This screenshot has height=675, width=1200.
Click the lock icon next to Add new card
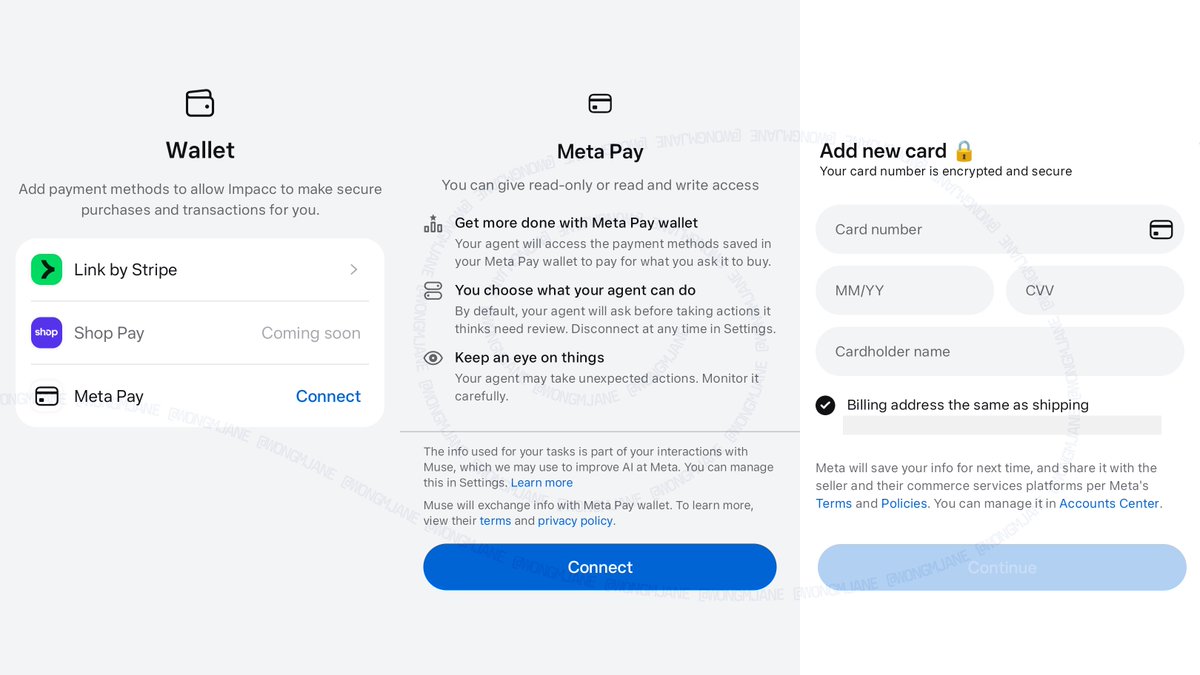964,151
